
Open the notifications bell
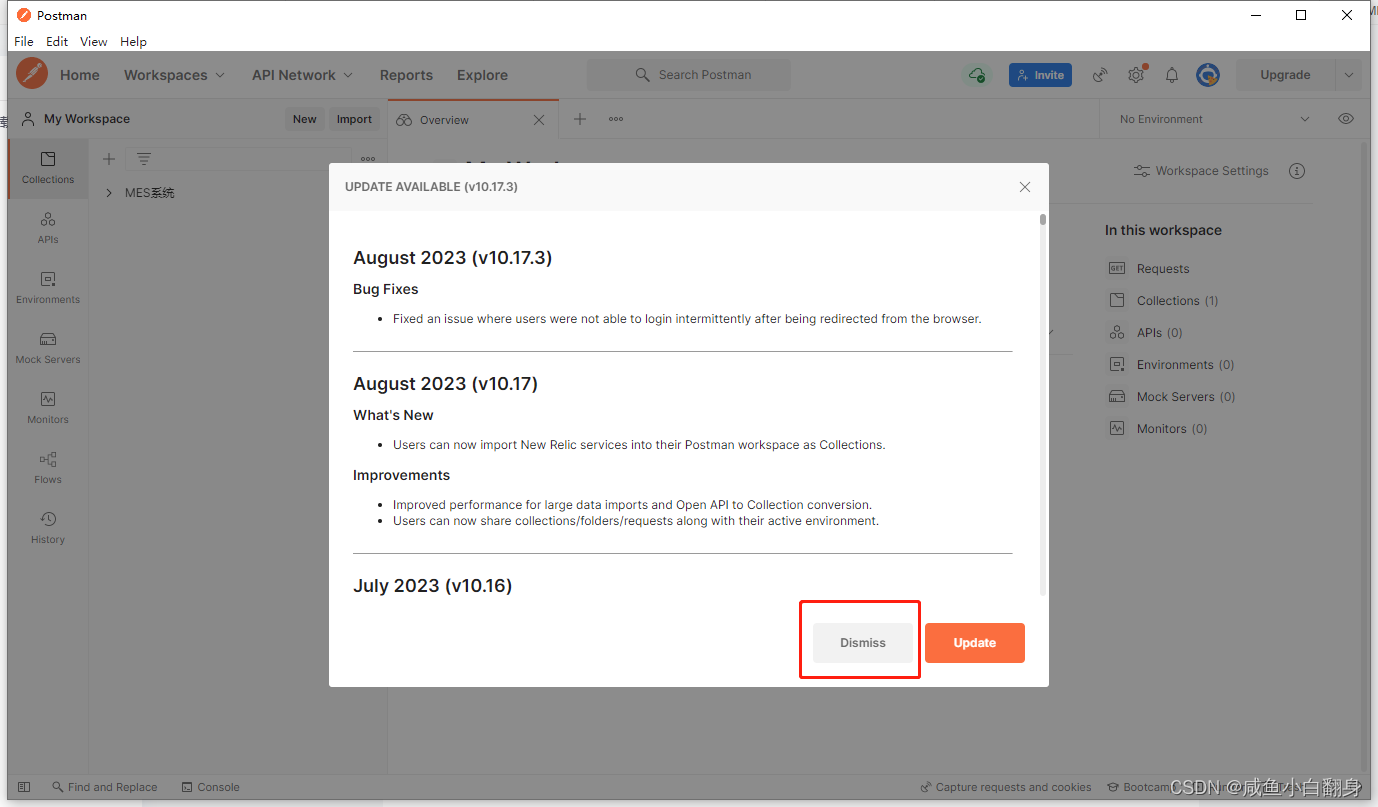point(1172,75)
